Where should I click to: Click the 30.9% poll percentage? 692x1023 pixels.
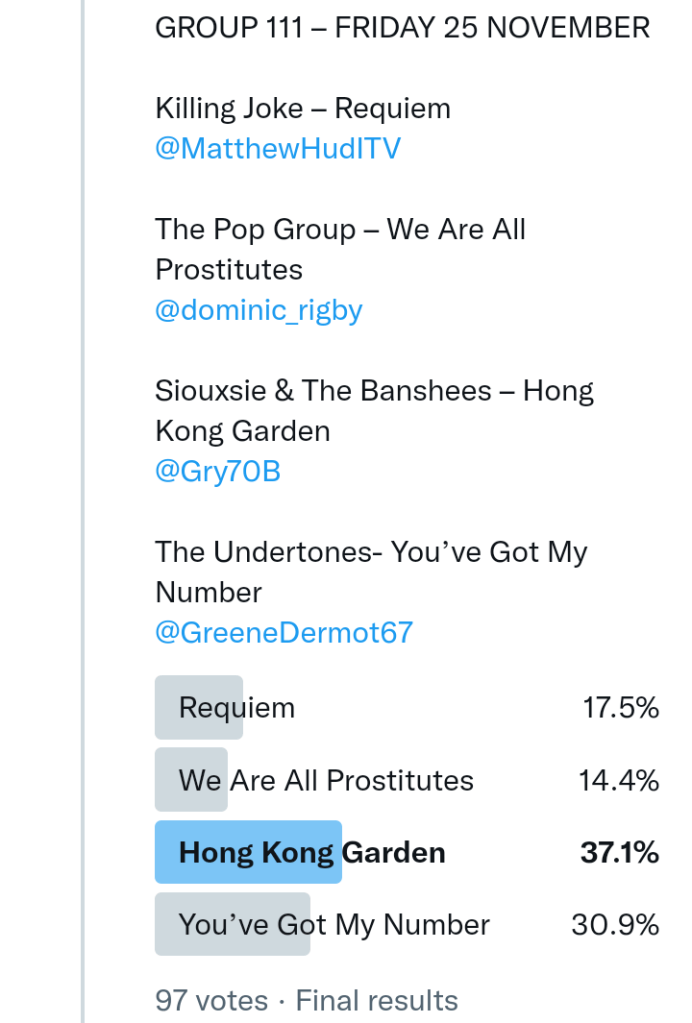tap(615, 925)
